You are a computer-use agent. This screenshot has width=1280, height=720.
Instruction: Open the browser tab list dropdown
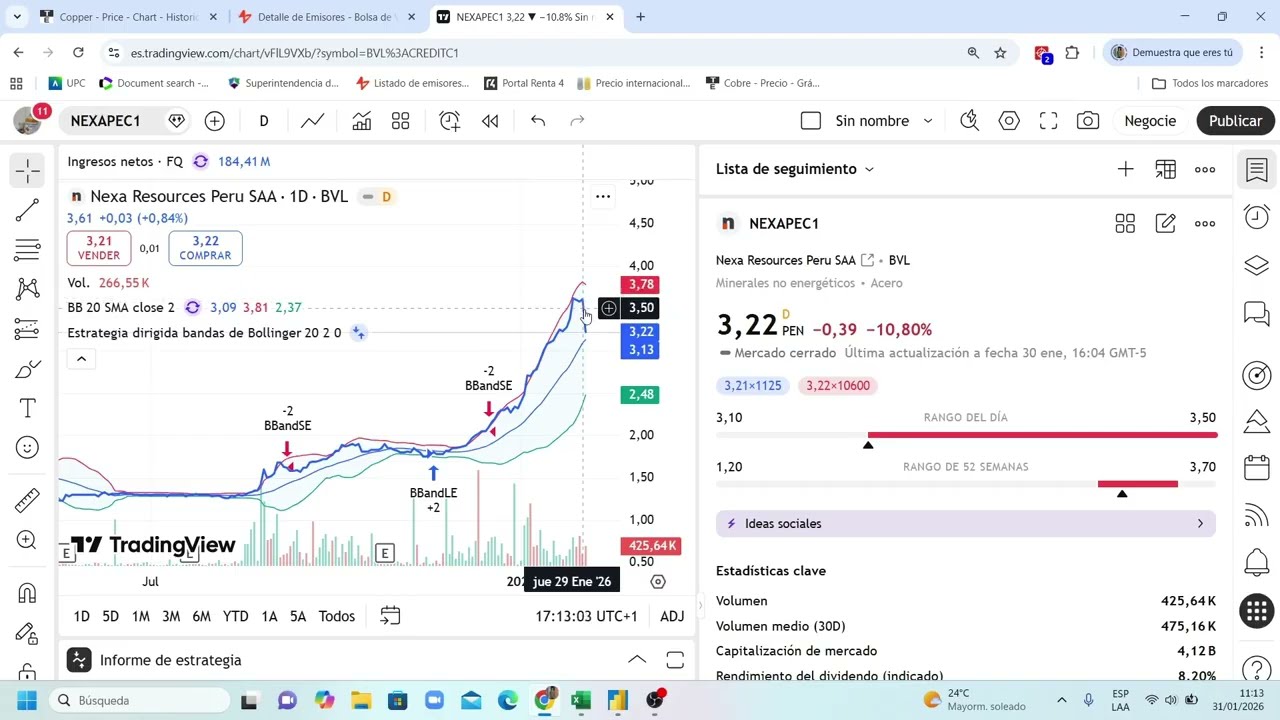pyautogui.click(x=16, y=17)
